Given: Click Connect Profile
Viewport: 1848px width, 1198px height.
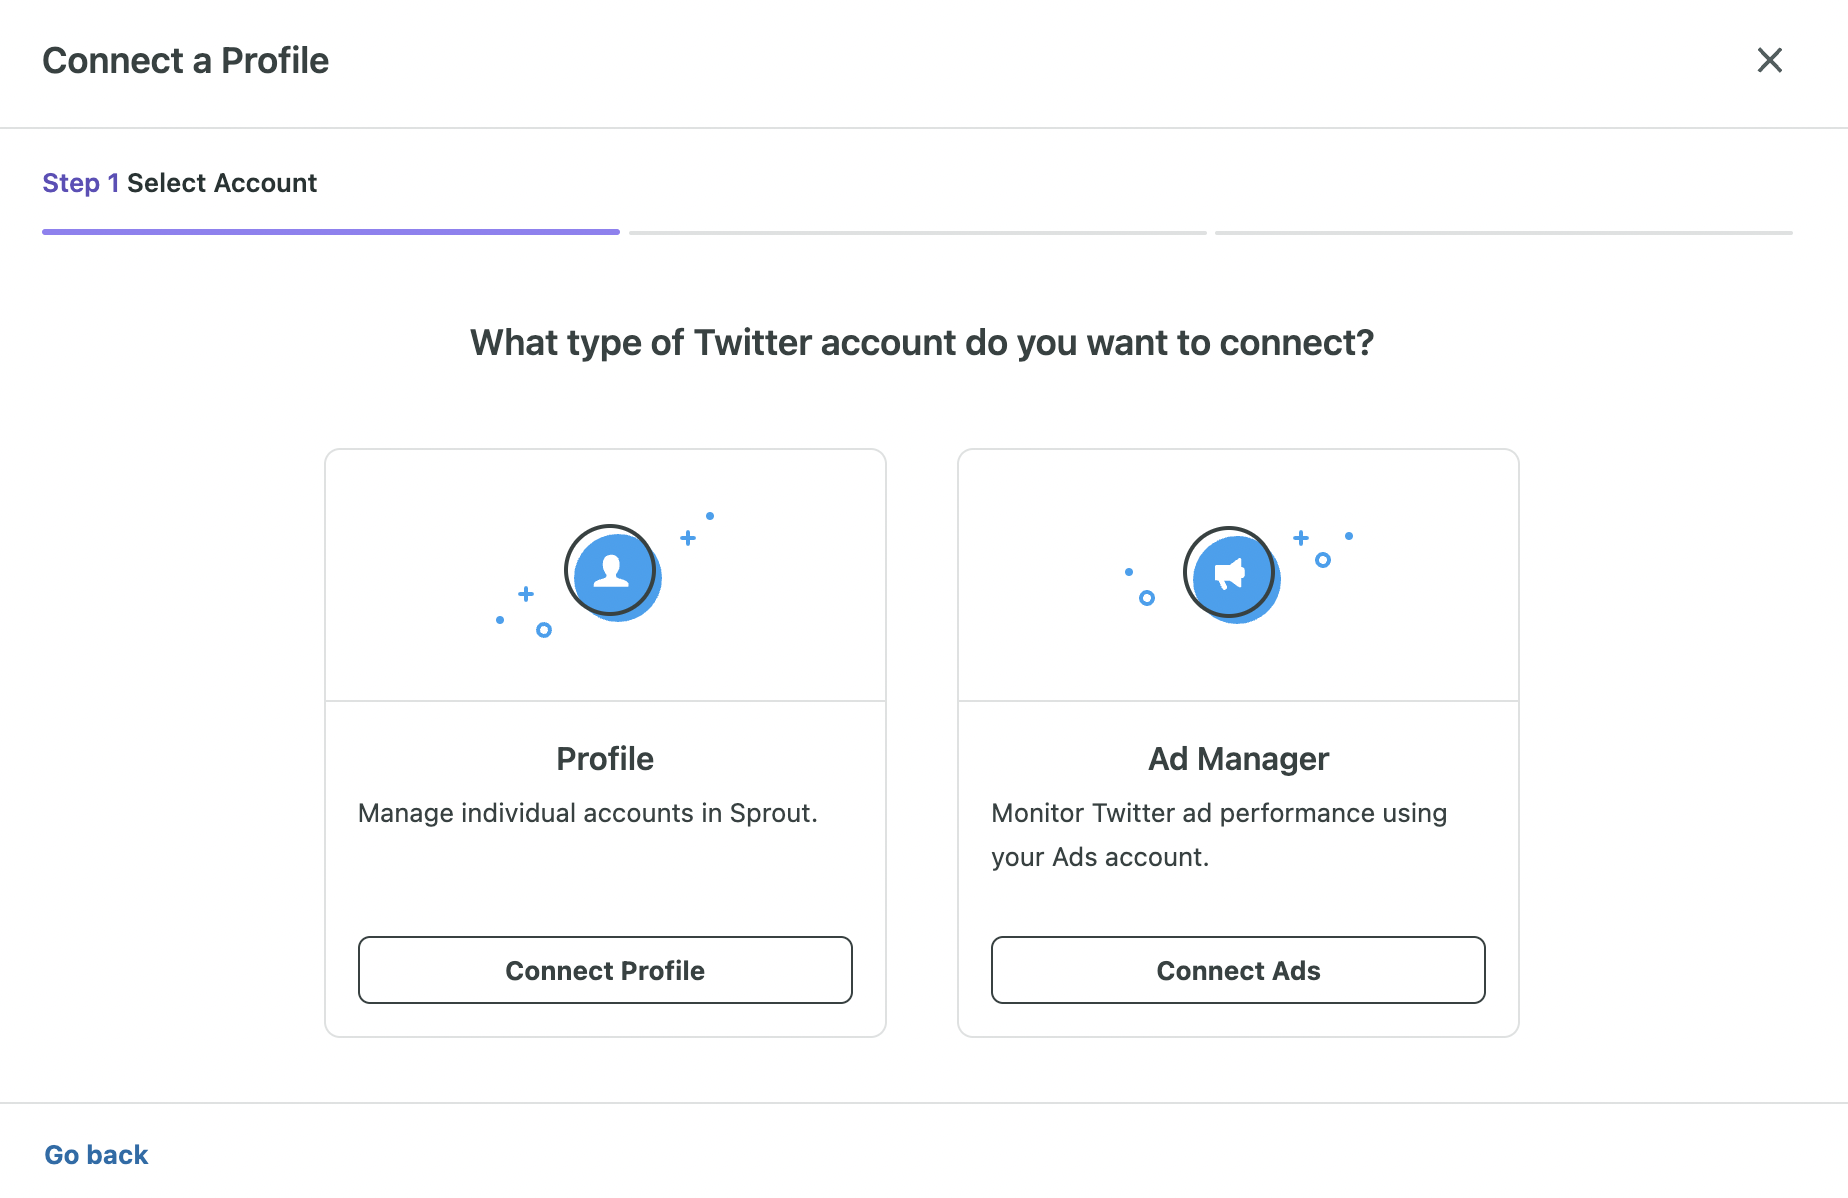Looking at the screenshot, I should pos(605,970).
